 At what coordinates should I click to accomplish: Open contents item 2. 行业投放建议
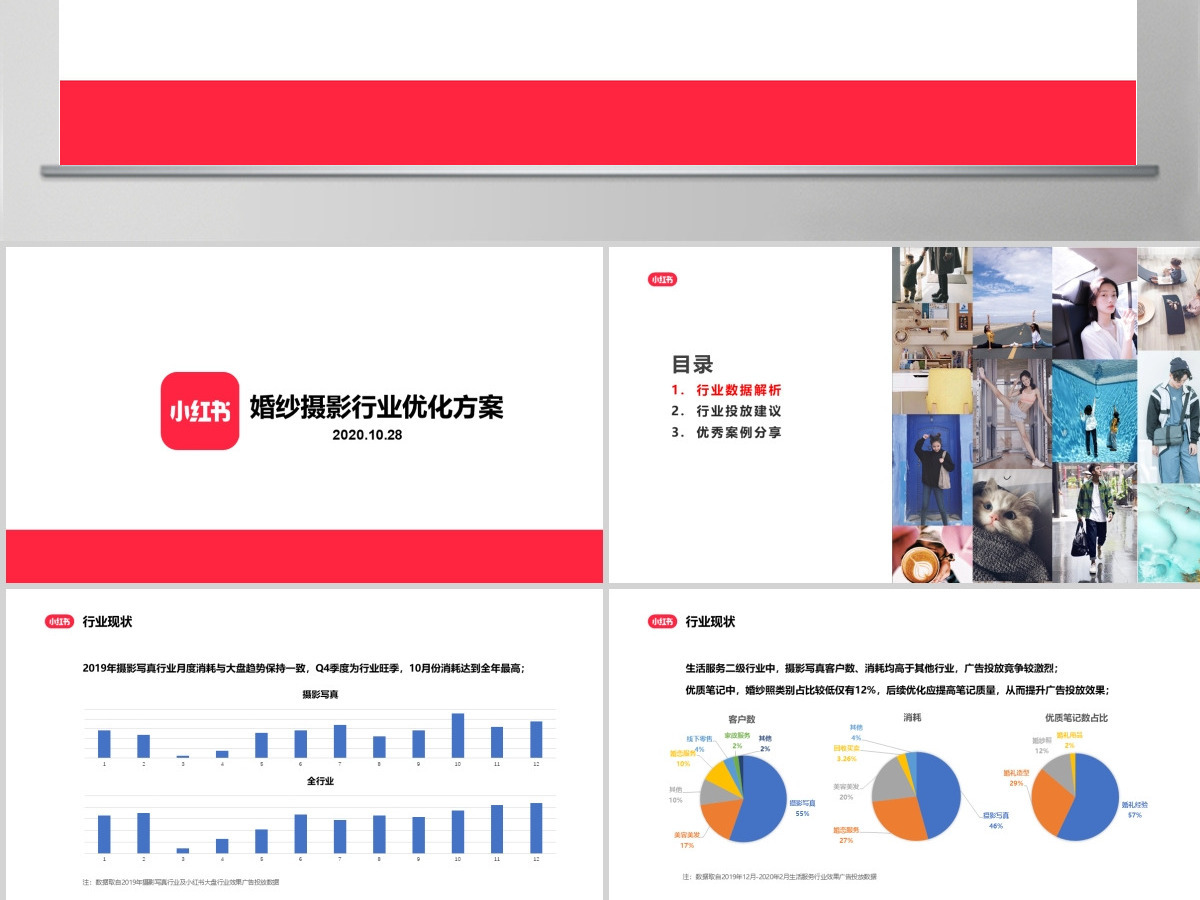pos(726,411)
